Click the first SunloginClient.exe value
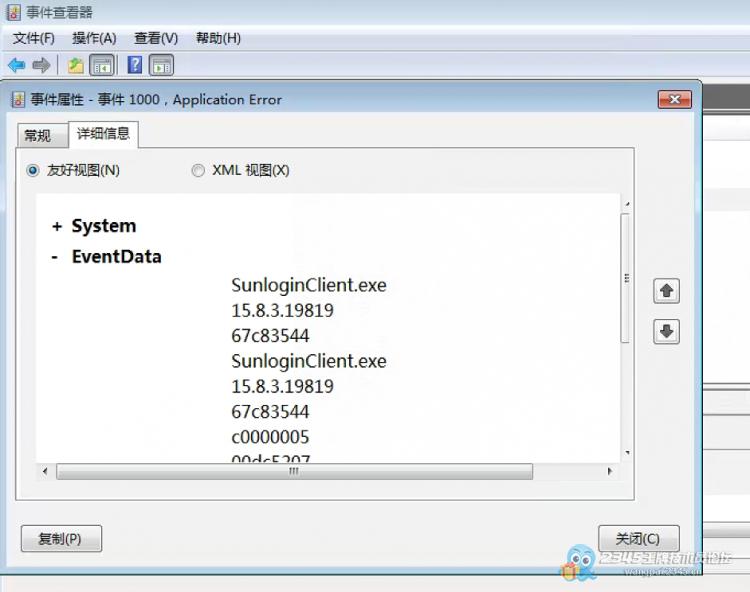This screenshot has height=592, width=750. coord(309,285)
